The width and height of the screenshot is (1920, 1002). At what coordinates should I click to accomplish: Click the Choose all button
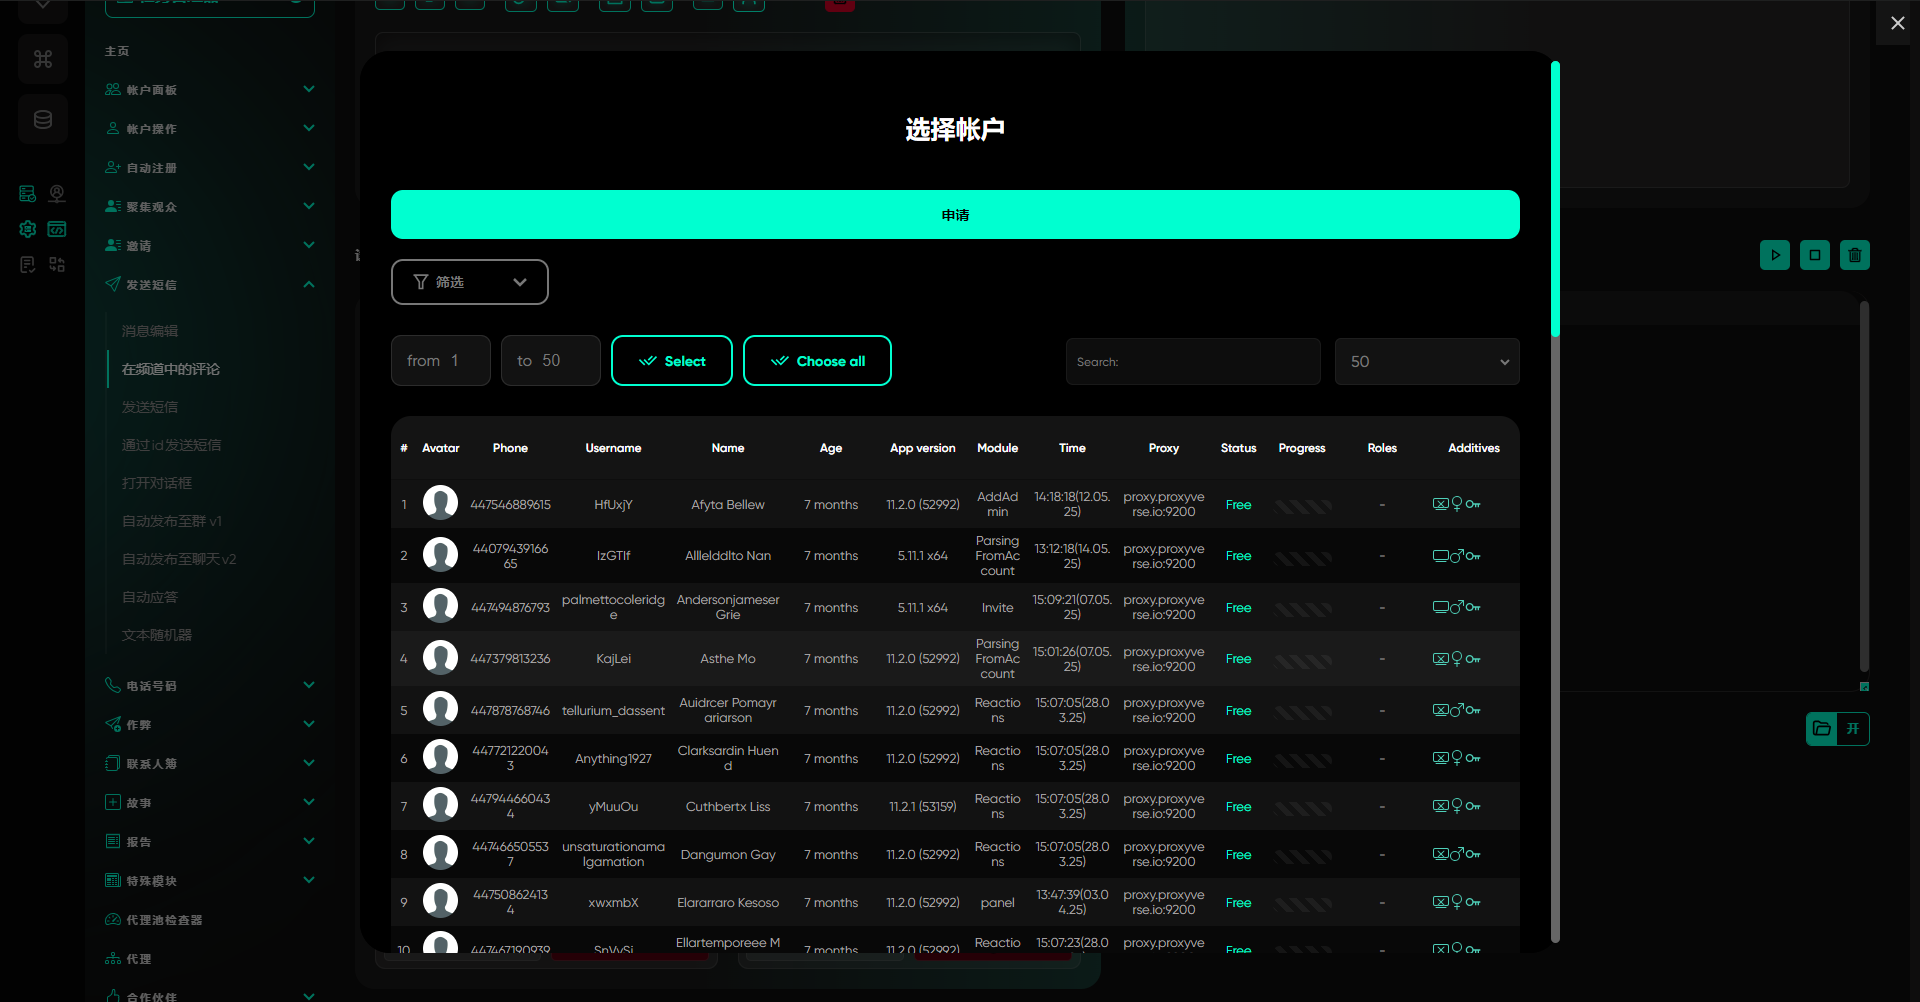point(817,361)
